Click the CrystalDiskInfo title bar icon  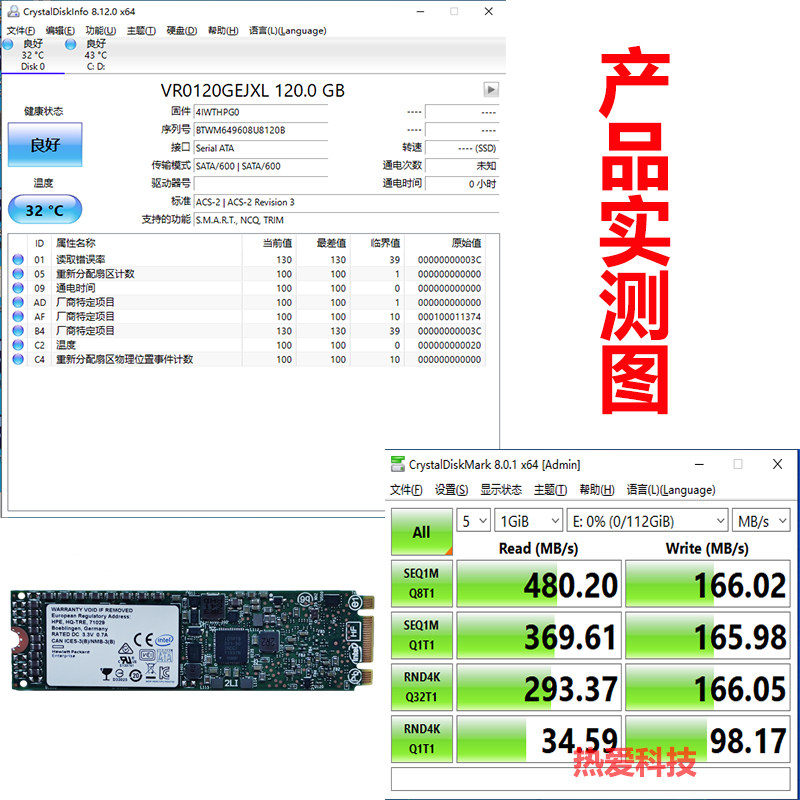(x=13, y=11)
